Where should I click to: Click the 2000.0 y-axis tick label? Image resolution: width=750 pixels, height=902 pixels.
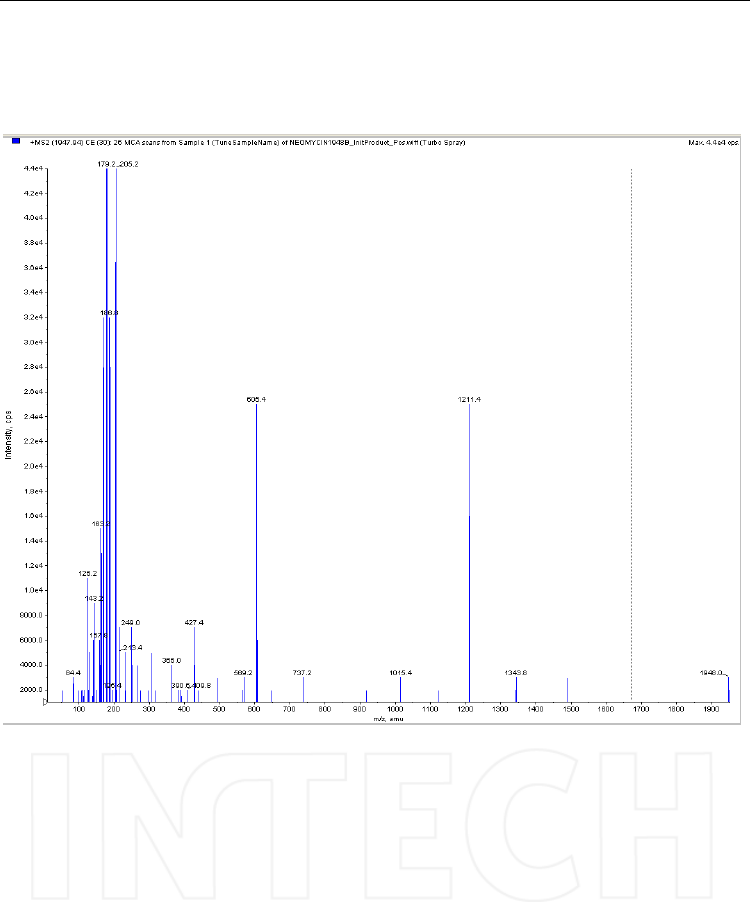pyautogui.click(x=31, y=689)
